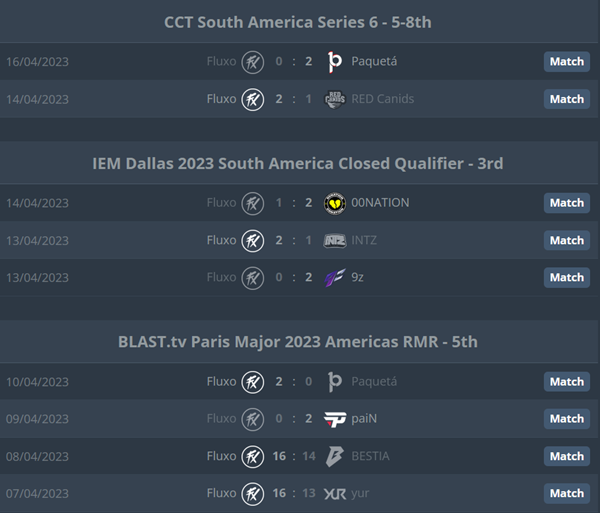Click the INTZ team logo
This screenshot has width=600, height=513.
tap(335, 241)
